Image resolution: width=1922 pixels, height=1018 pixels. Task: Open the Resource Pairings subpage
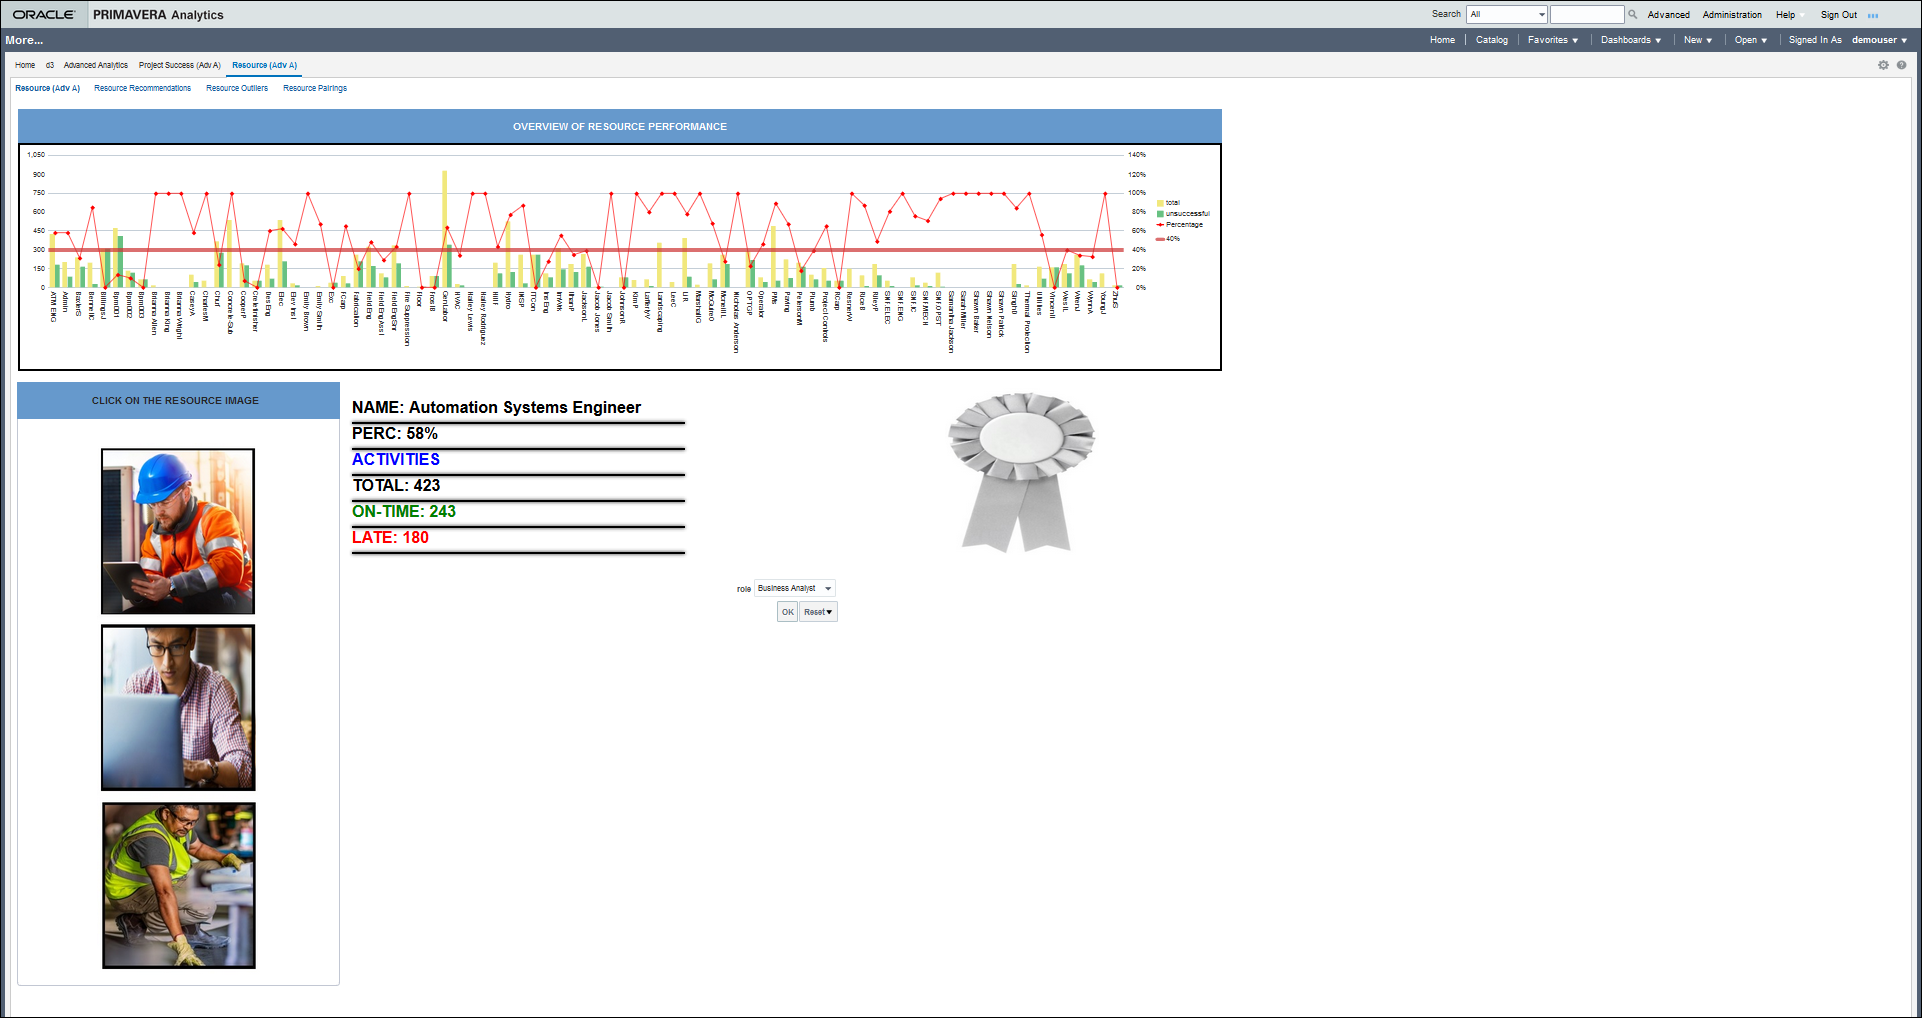(x=315, y=88)
